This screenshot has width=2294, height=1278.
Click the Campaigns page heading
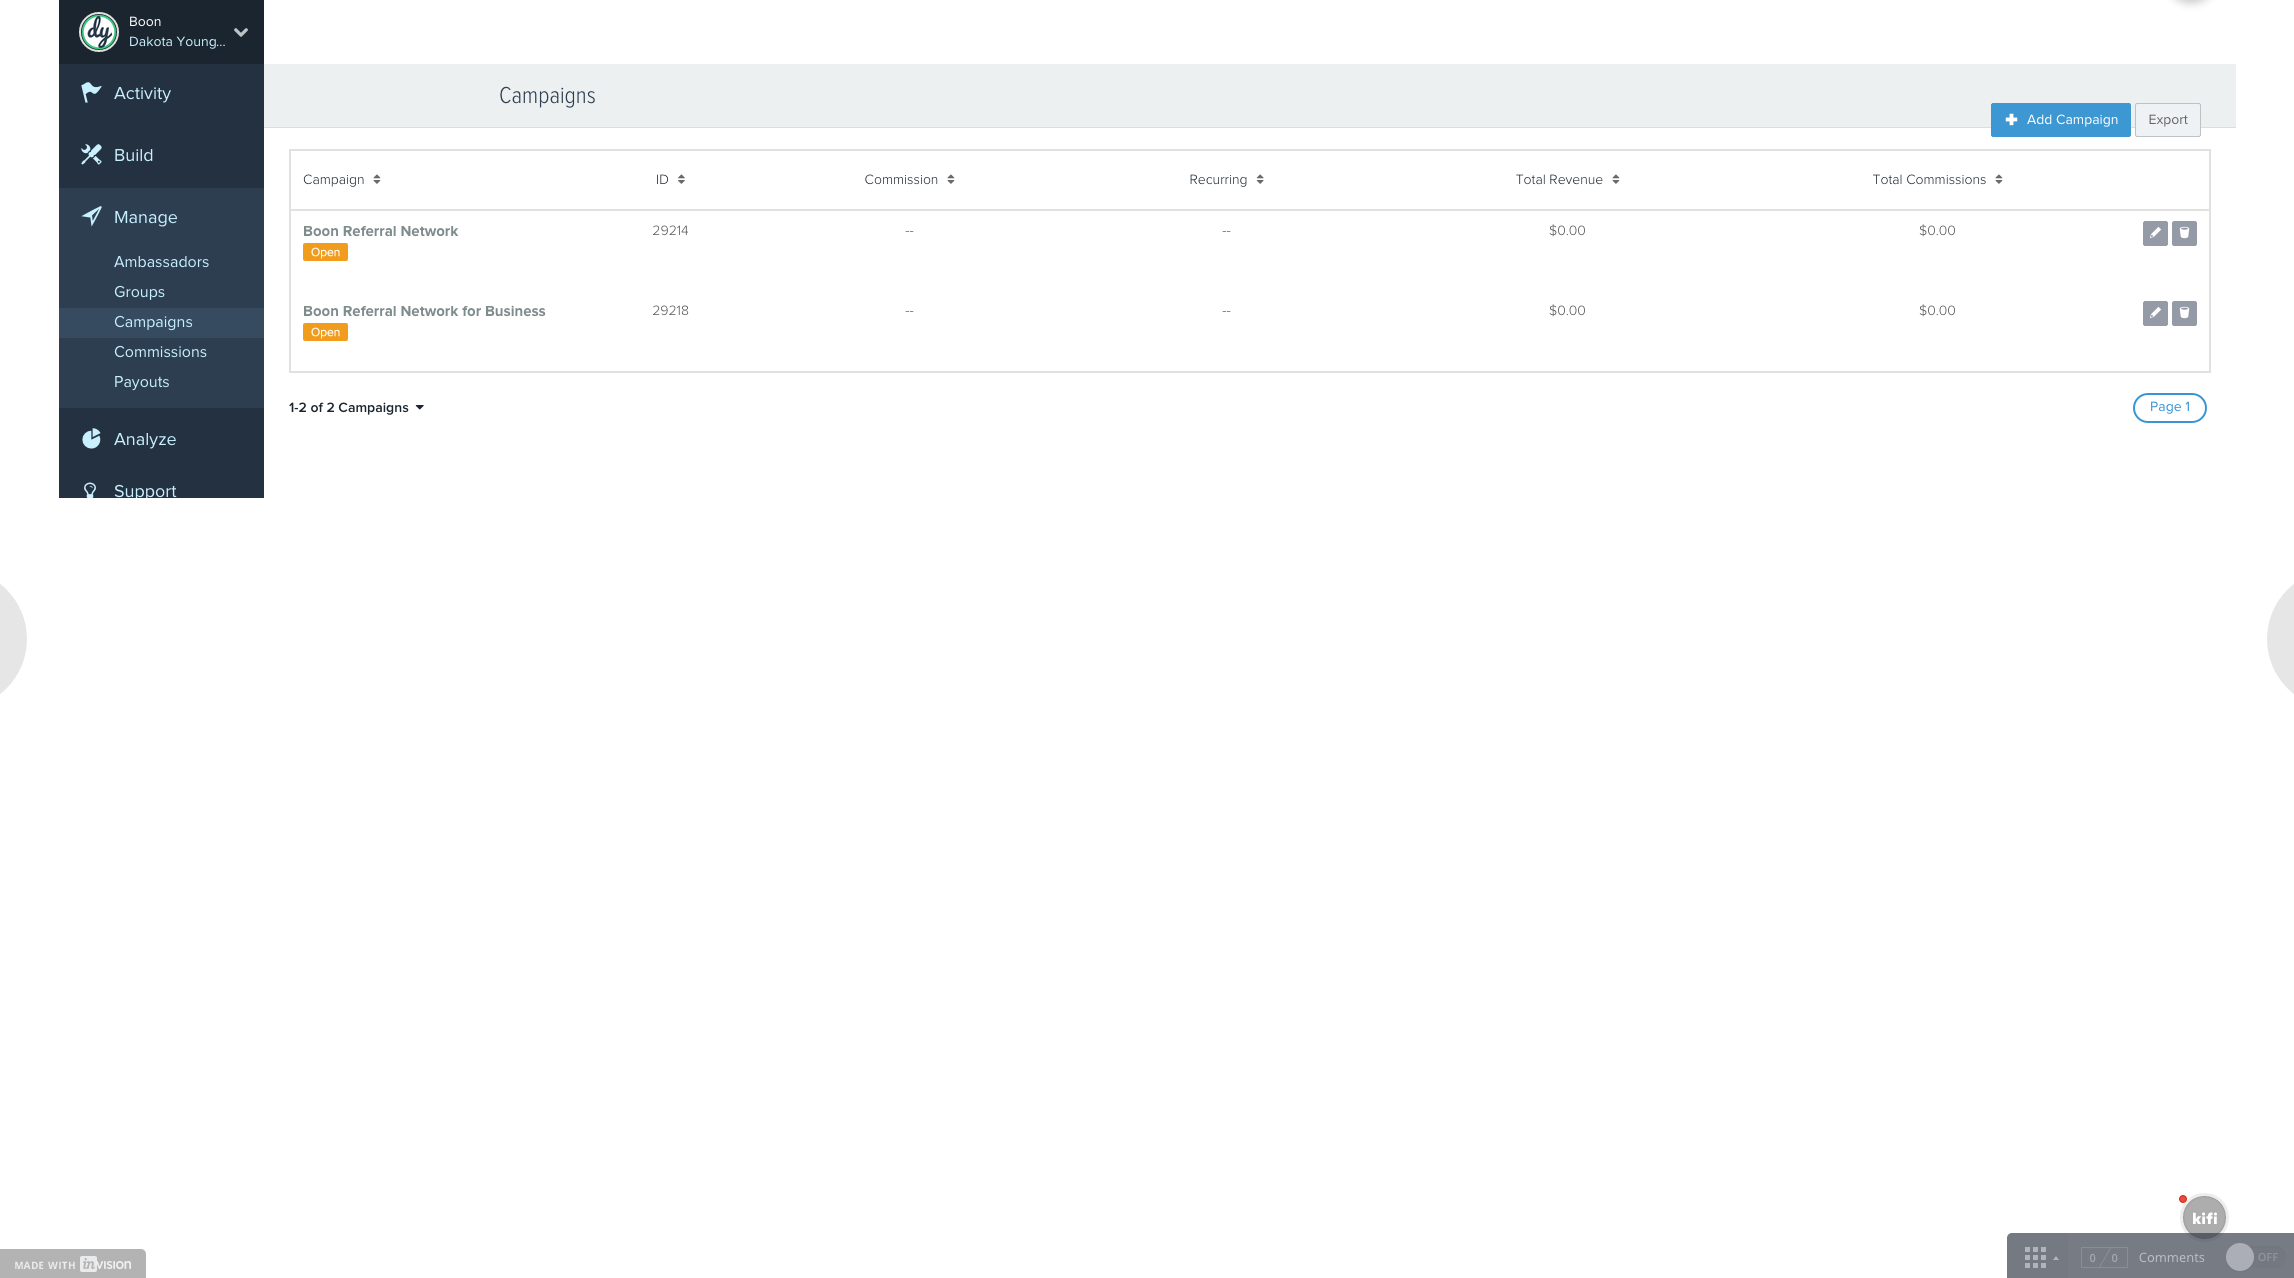[547, 96]
